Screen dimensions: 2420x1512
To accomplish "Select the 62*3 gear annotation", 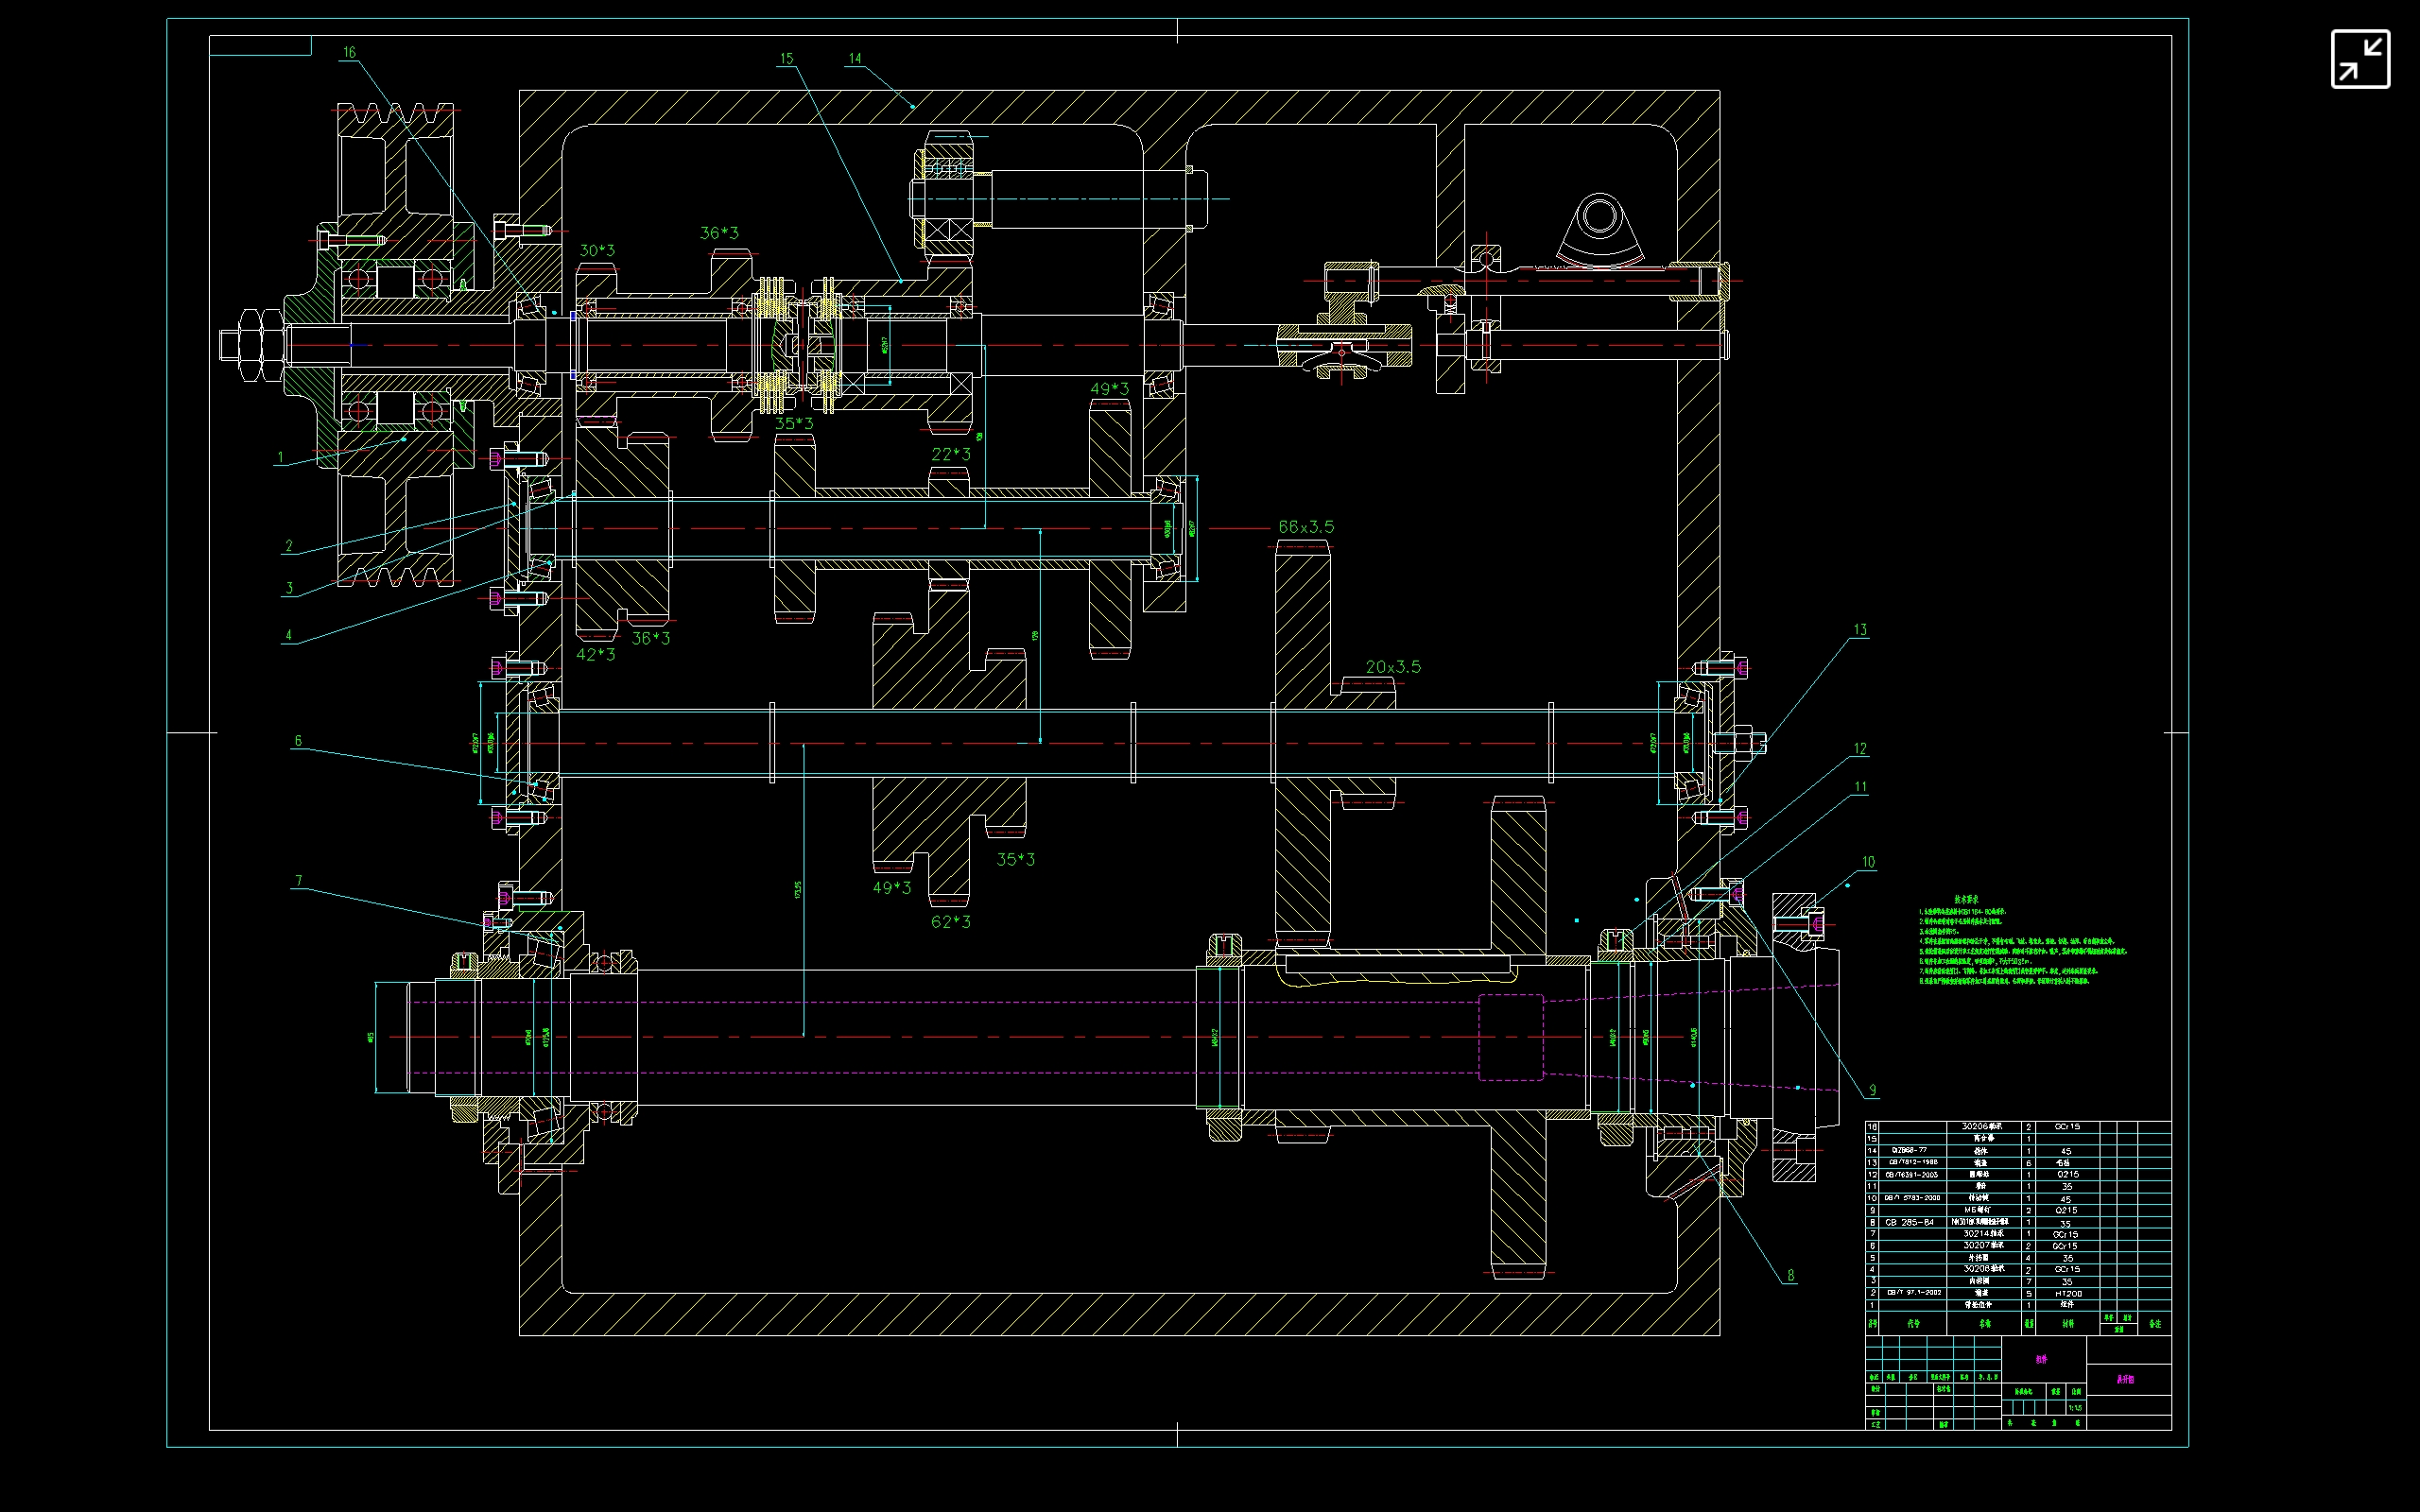I will 950,922.
